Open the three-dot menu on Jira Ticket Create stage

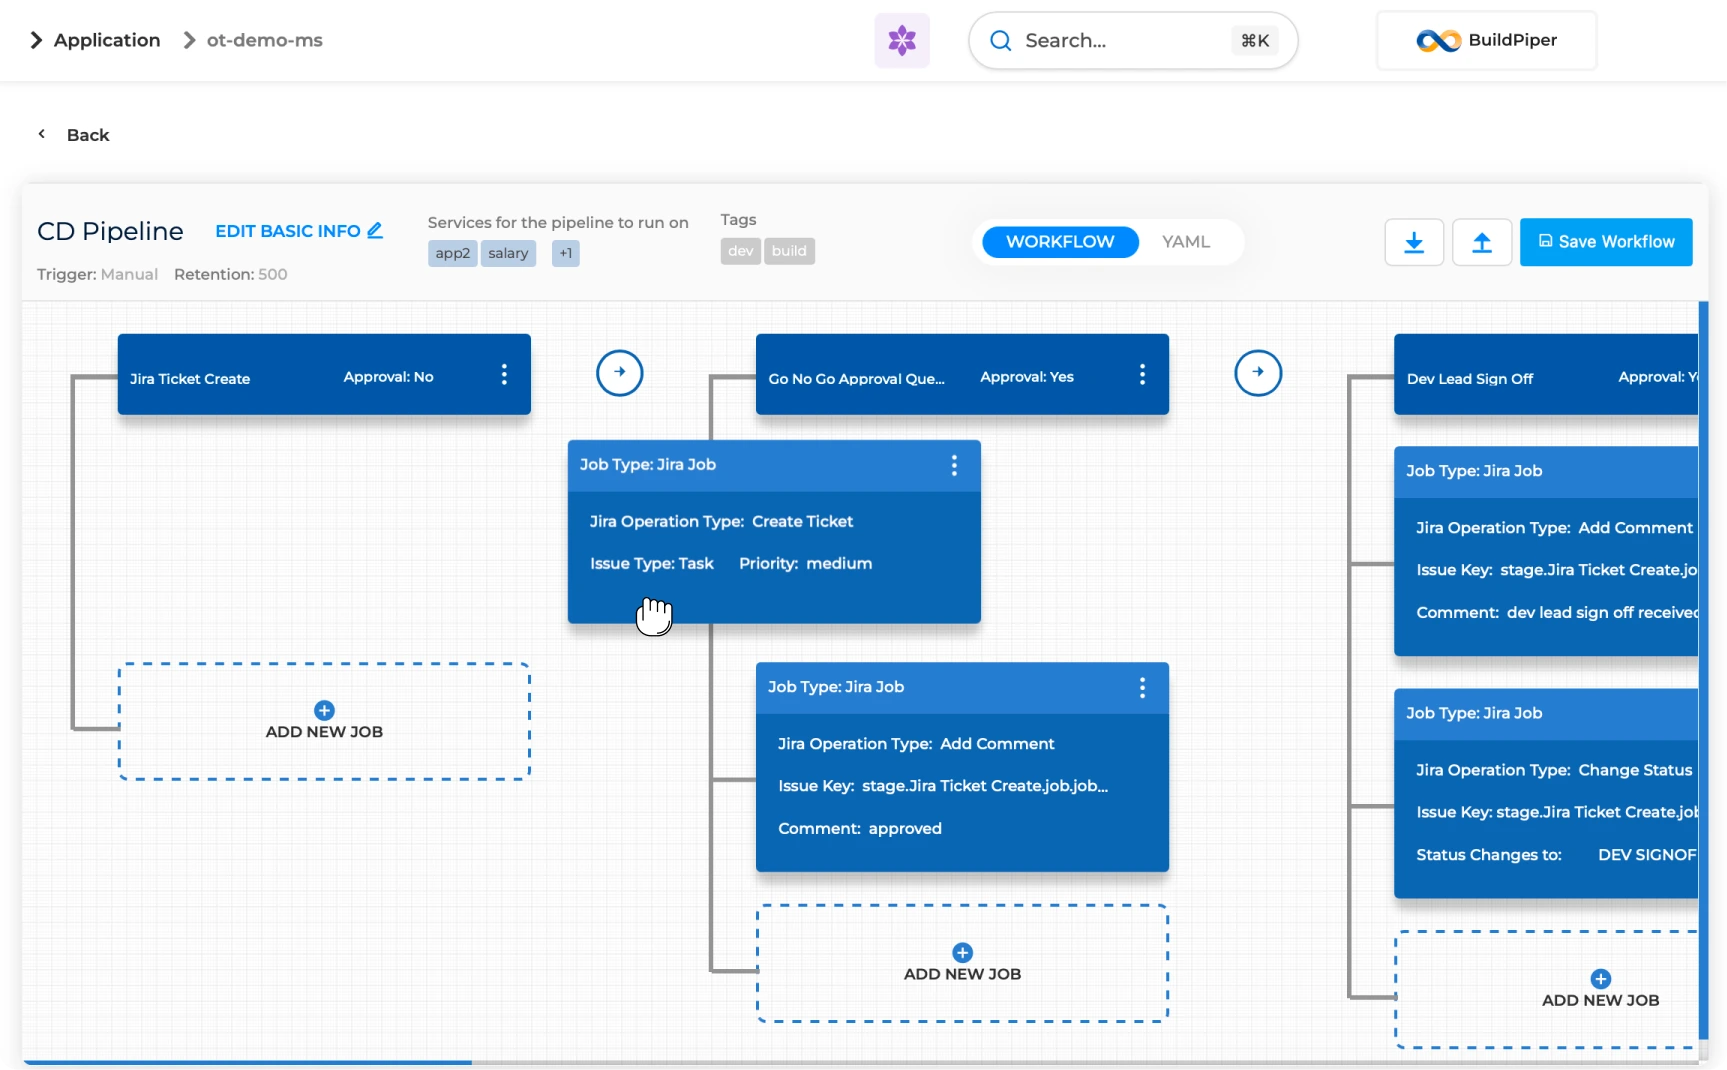(504, 374)
